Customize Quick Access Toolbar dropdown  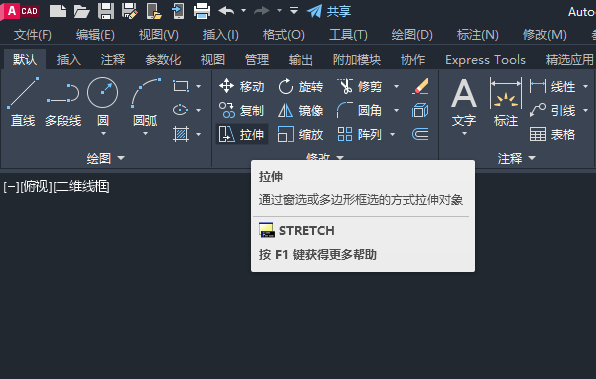[293, 11]
